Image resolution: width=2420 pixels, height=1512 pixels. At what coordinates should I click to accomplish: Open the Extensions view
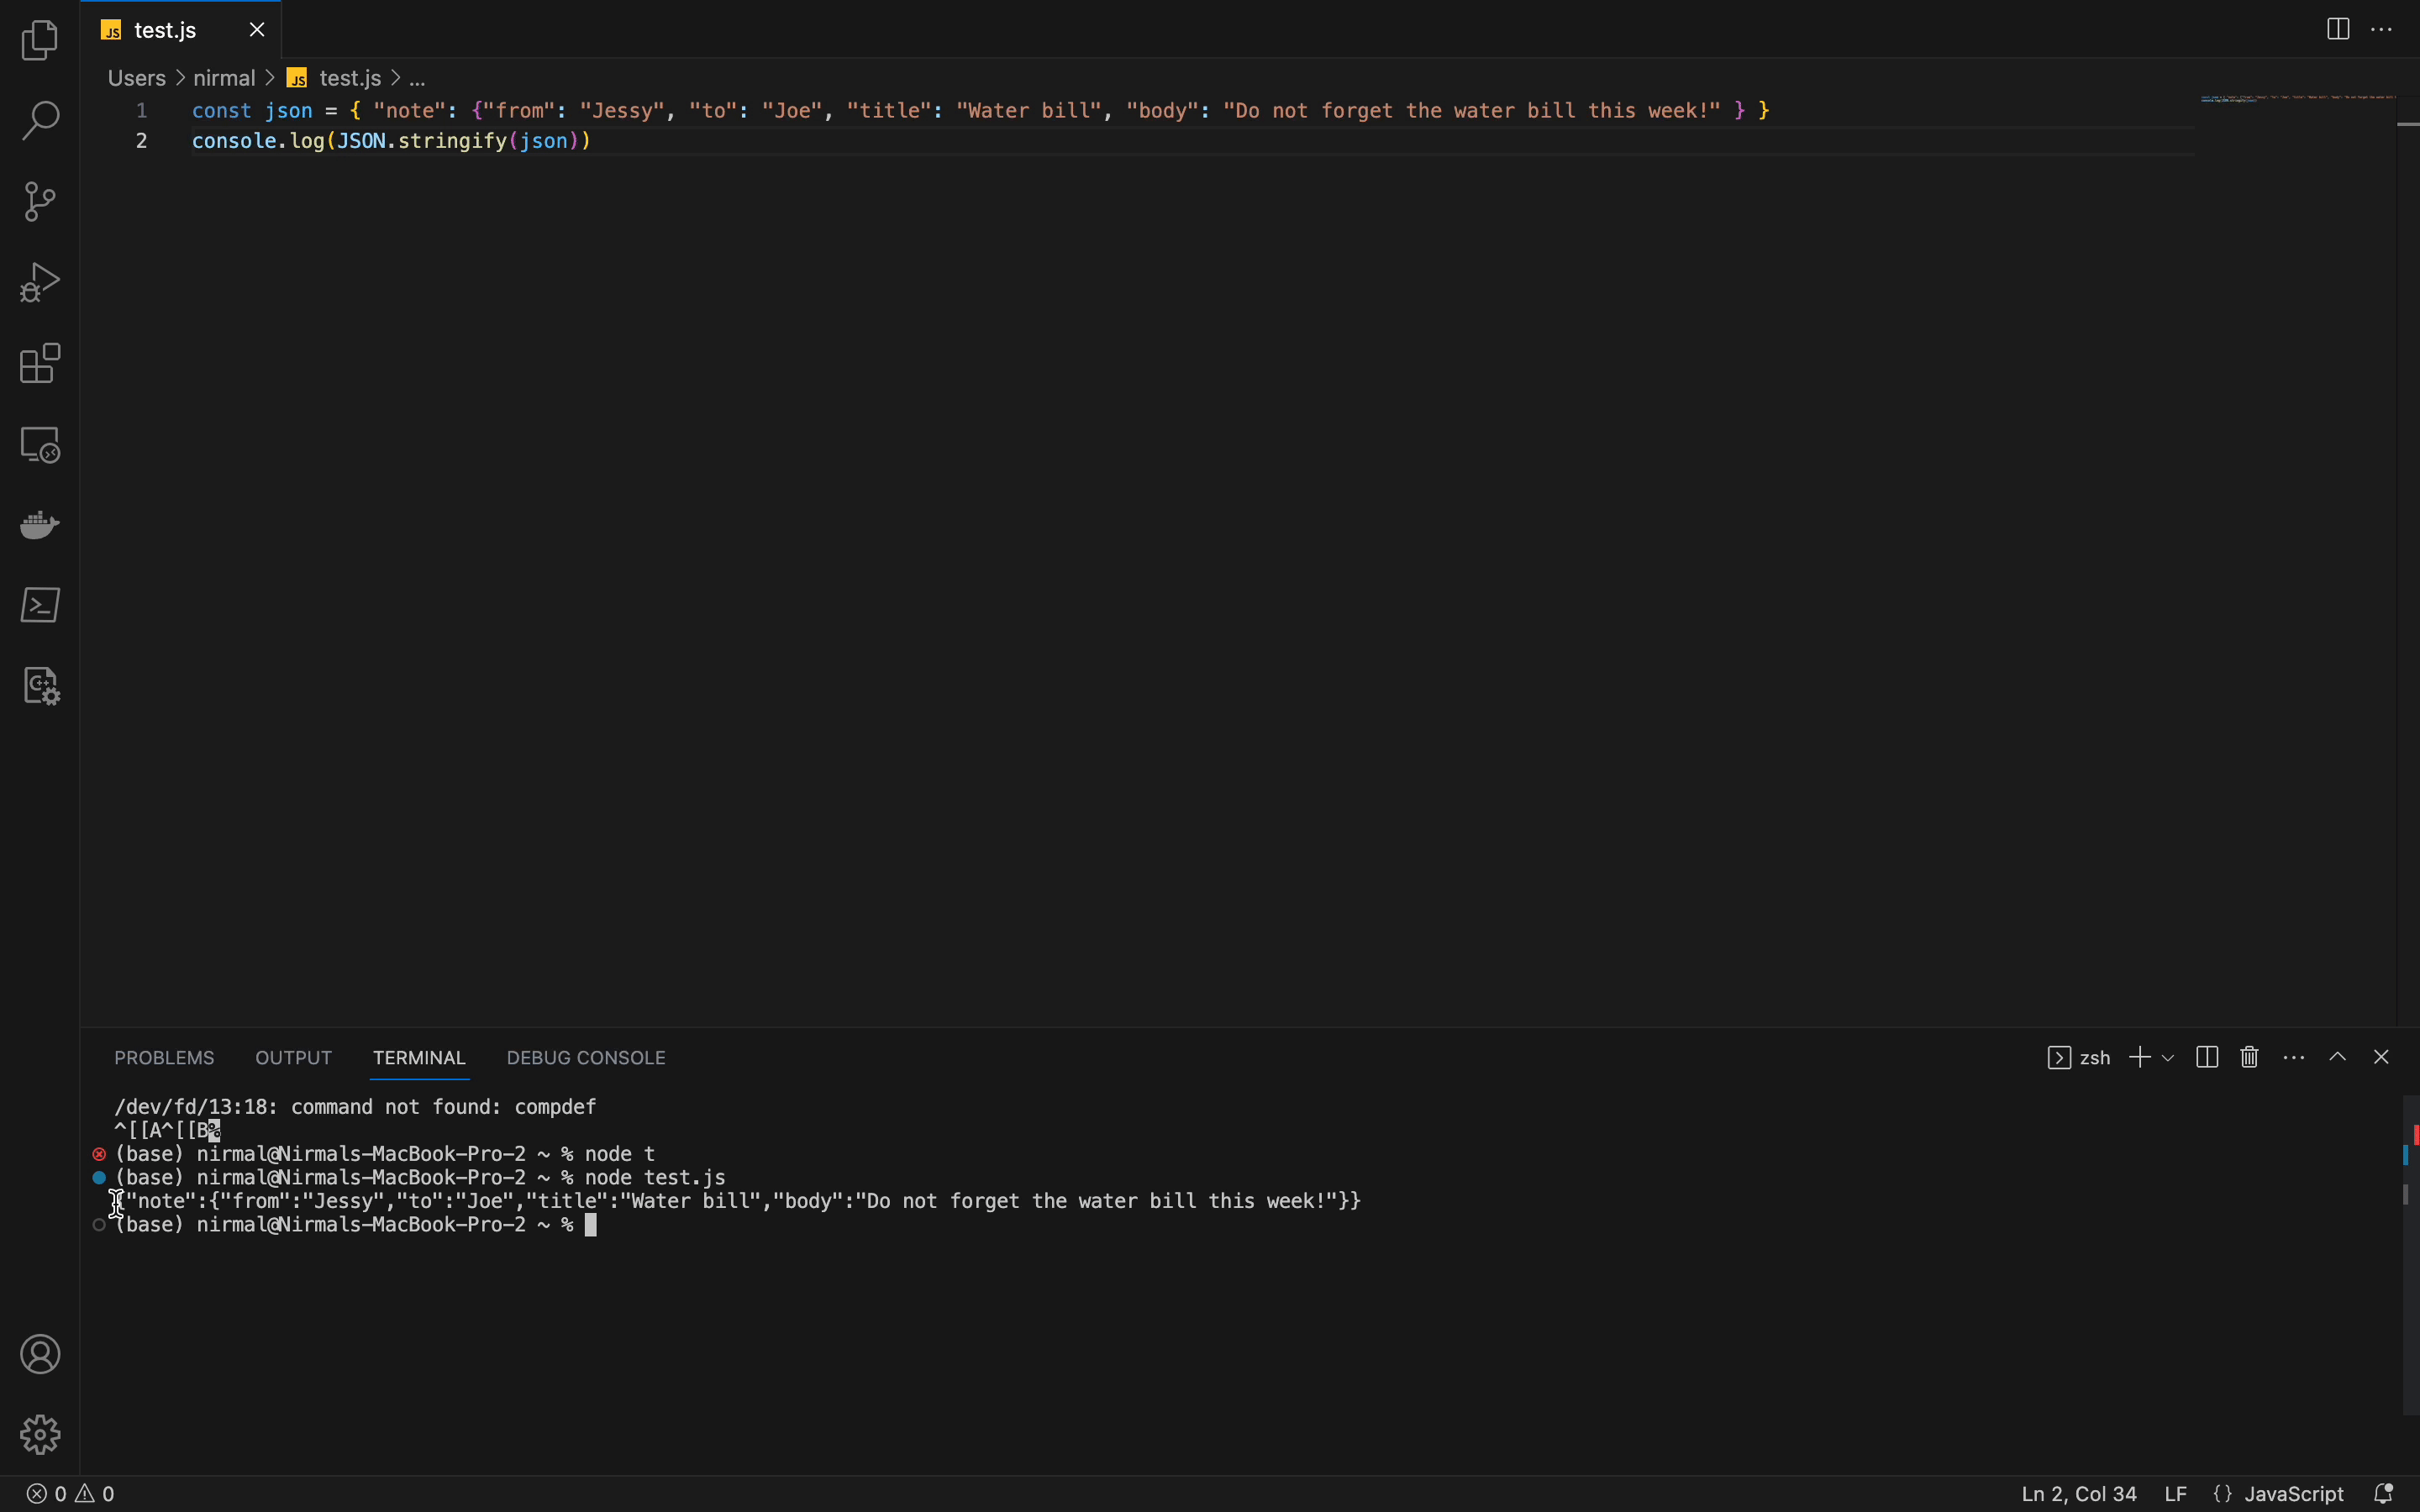point(40,363)
